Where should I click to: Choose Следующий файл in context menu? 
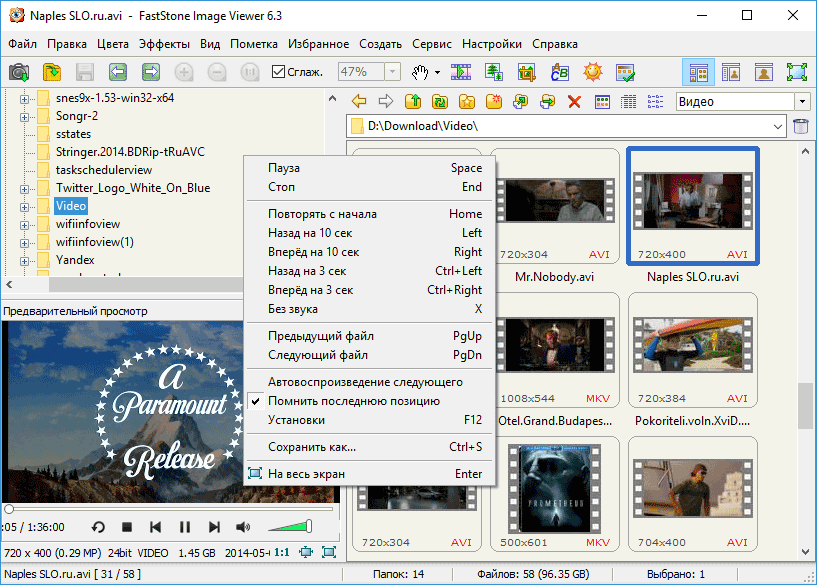[x=370, y=355]
